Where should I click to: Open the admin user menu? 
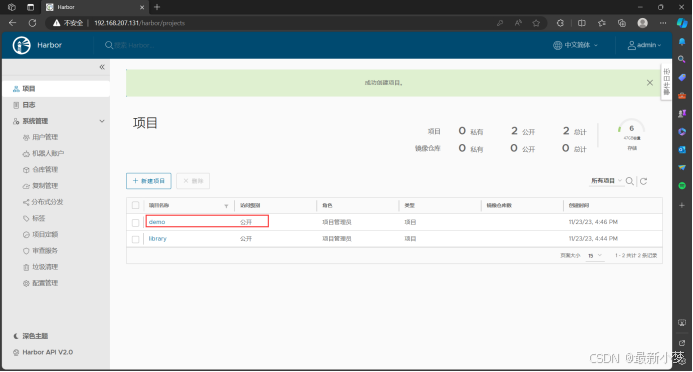point(644,45)
